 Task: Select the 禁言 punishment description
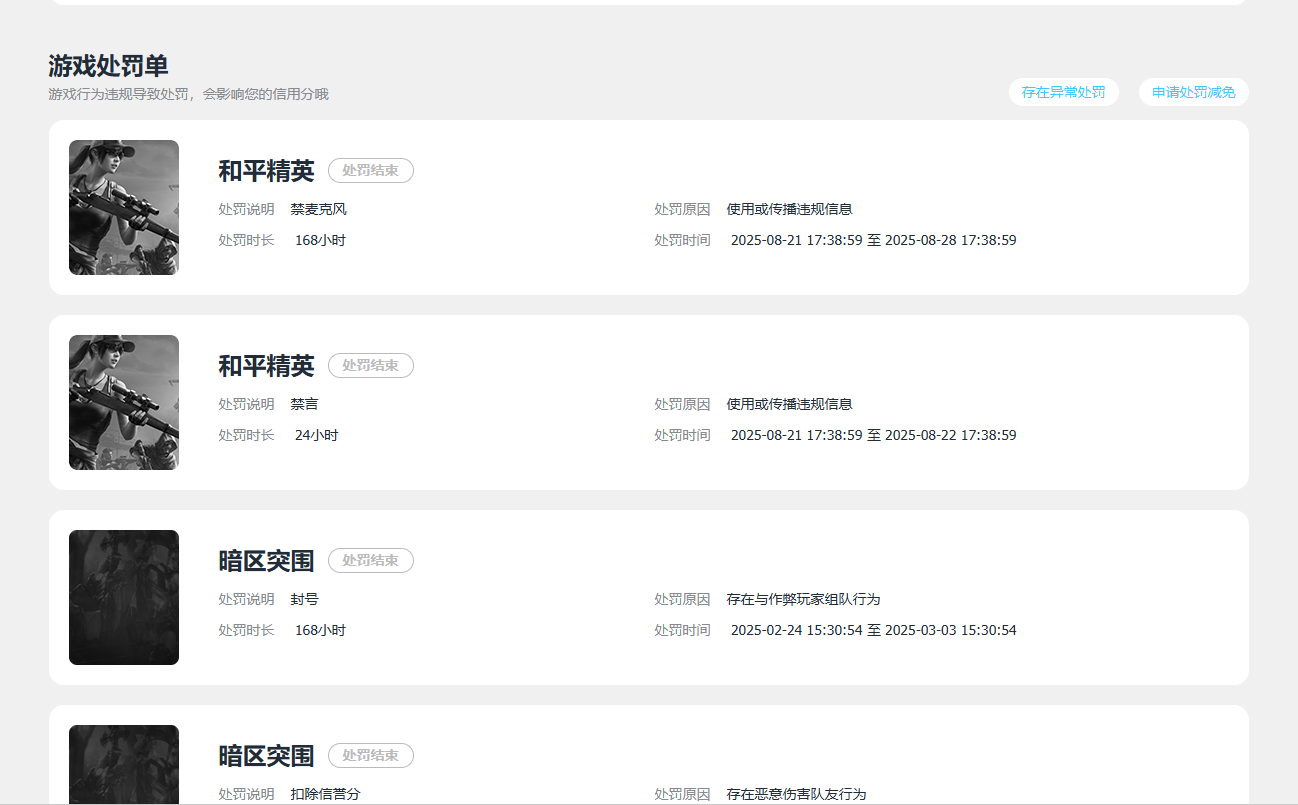[305, 404]
